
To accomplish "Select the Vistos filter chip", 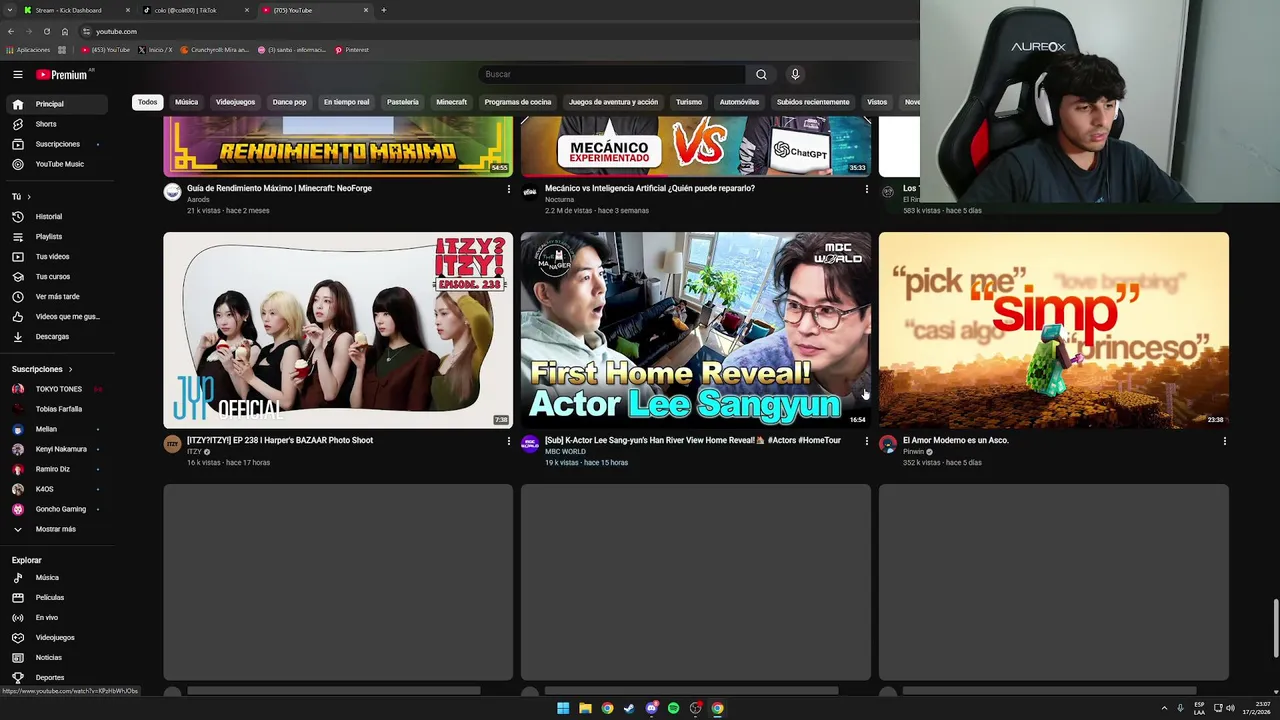I will pyautogui.click(x=877, y=102).
